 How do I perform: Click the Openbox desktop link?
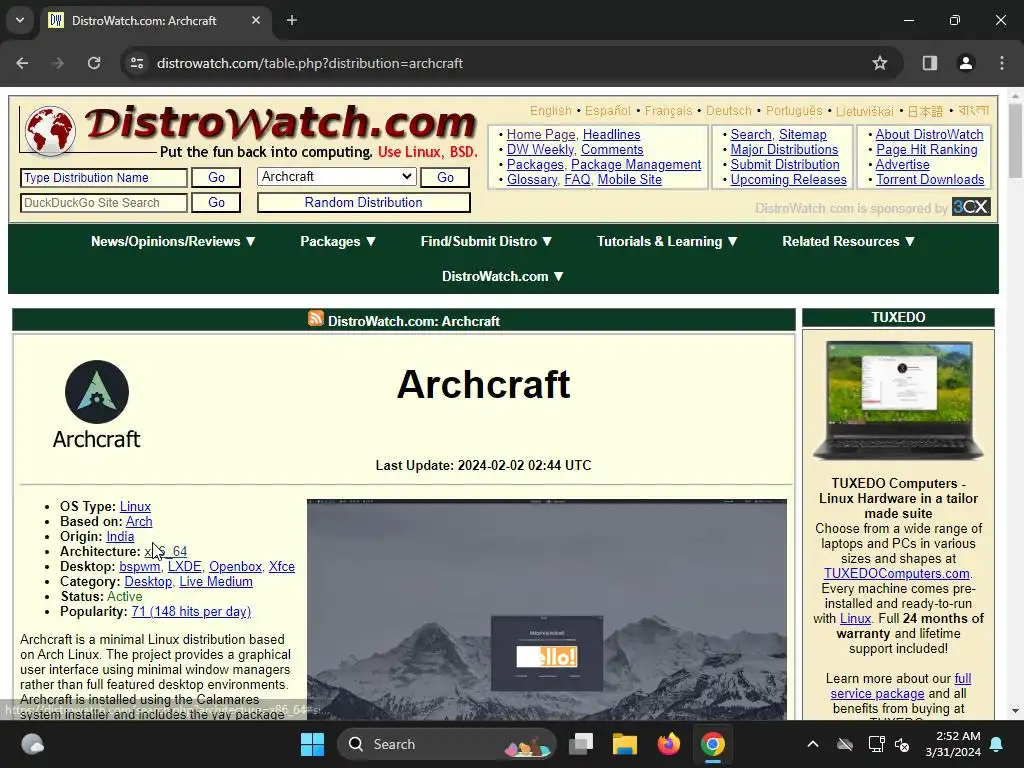coord(235,567)
